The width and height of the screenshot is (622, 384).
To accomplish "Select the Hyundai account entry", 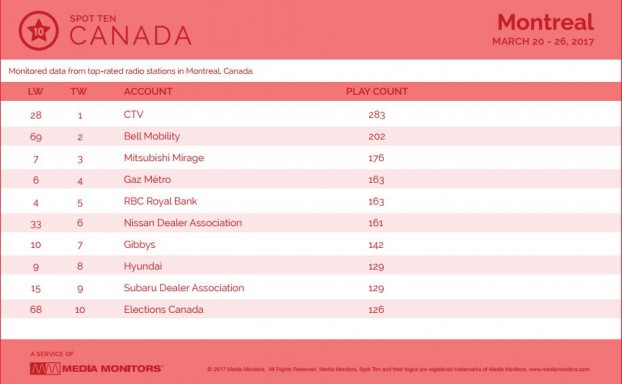I will tap(143, 266).
